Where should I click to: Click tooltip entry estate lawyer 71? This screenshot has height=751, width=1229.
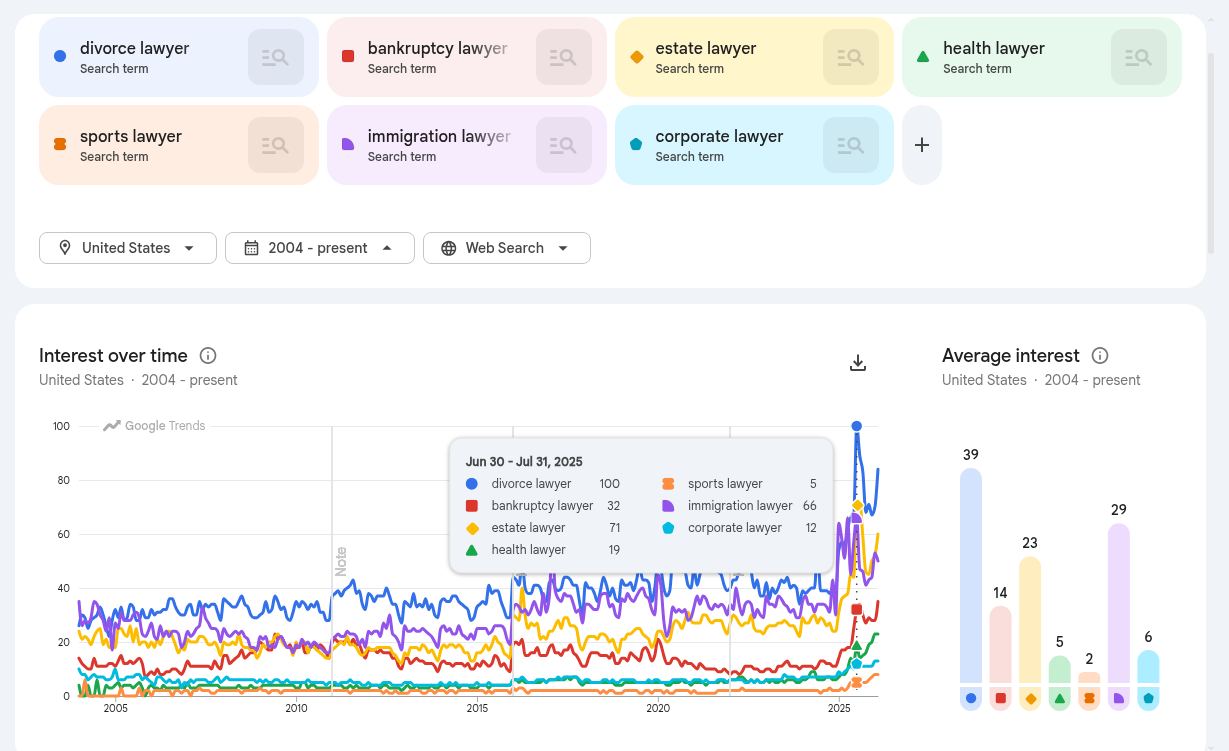(x=543, y=528)
